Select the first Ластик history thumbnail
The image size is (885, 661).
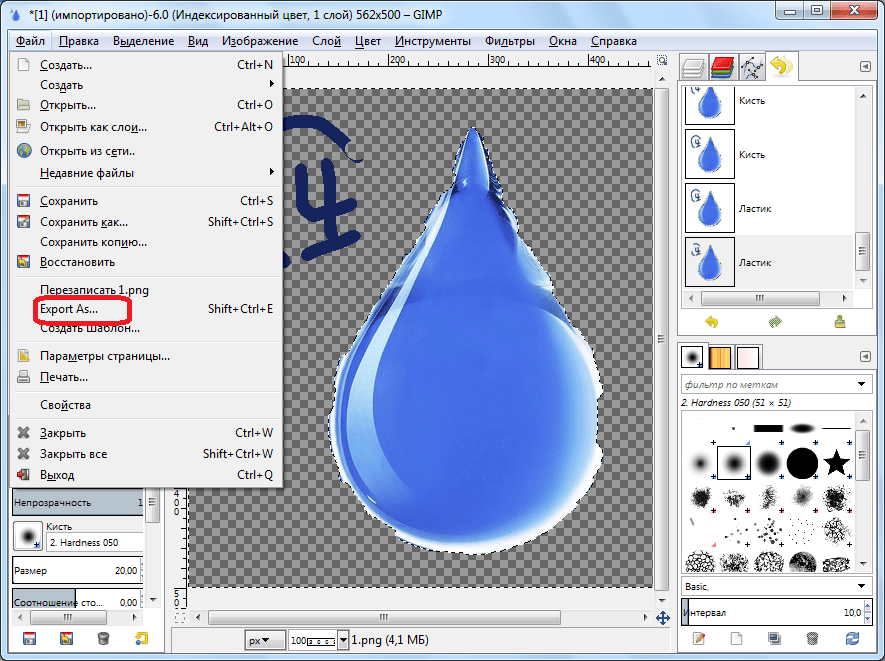[710, 208]
